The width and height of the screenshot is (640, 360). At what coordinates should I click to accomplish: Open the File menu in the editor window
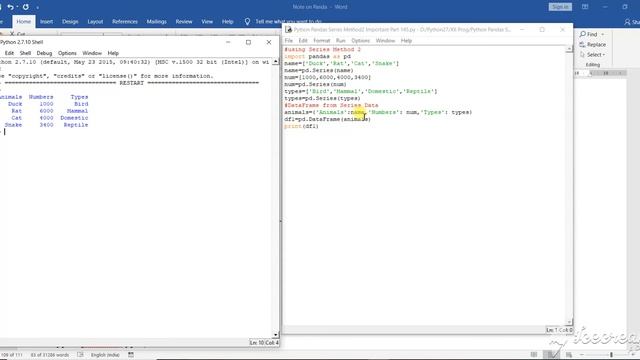pyautogui.click(x=289, y=41)
